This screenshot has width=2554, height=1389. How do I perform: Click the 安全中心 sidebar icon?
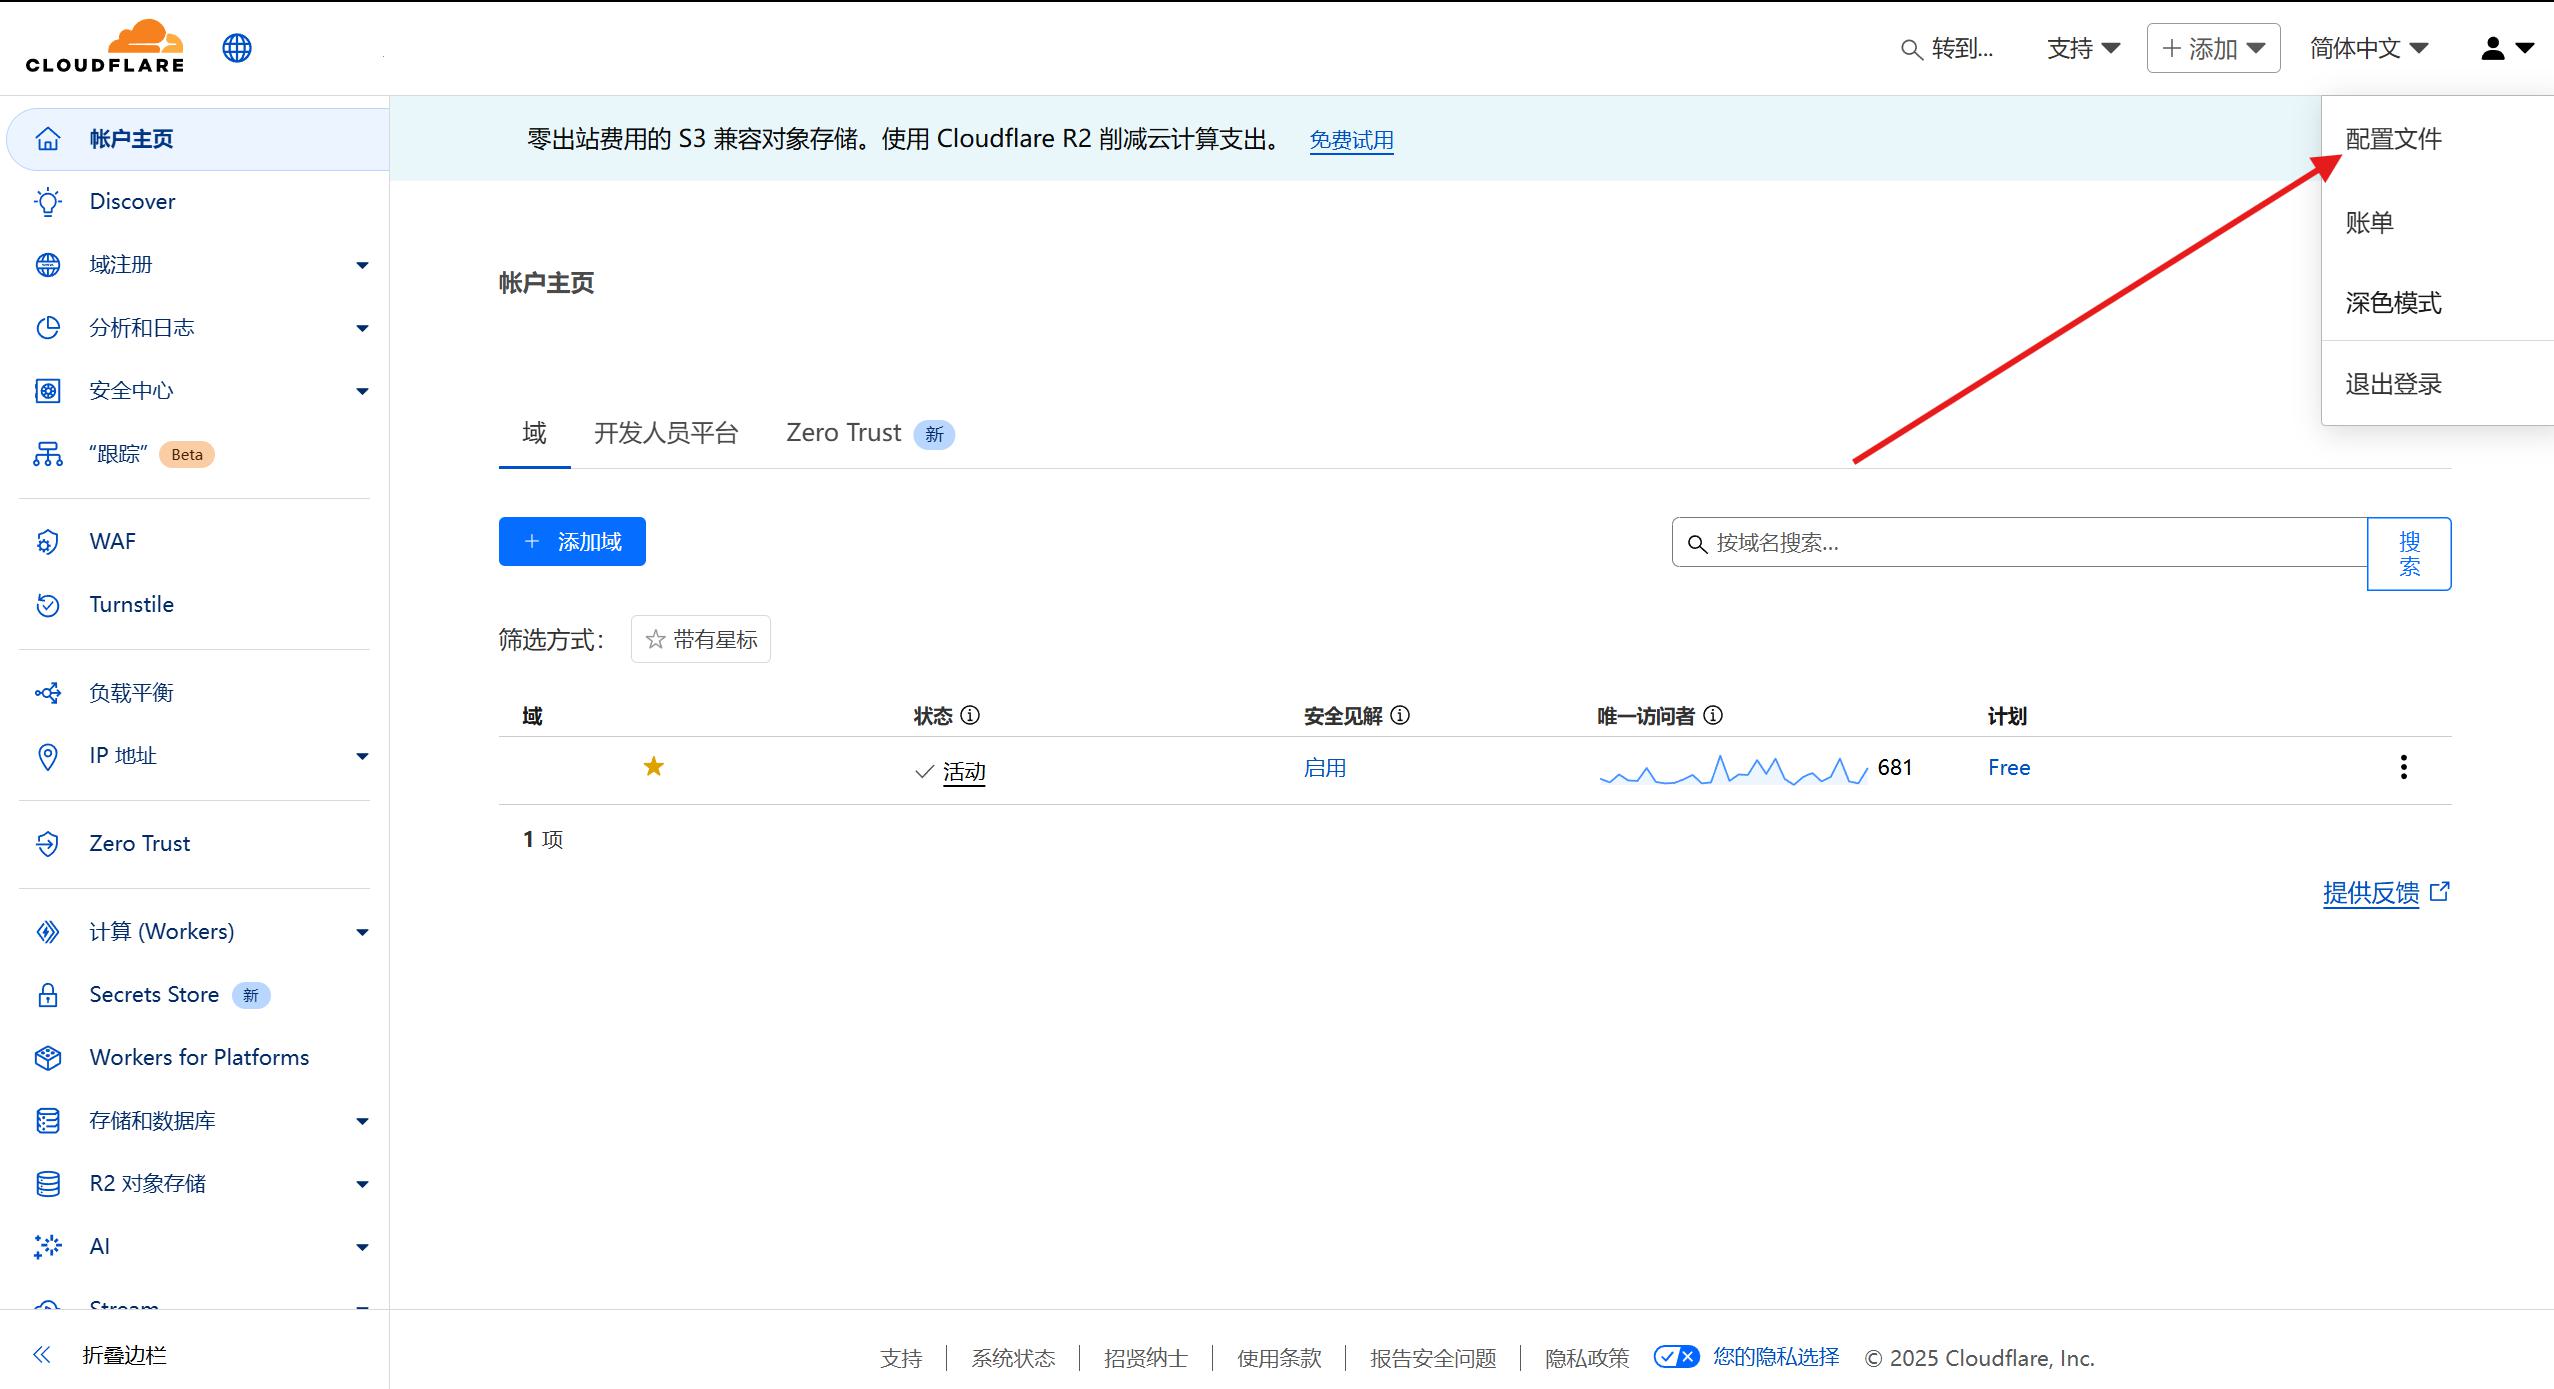(x=48, y=391)
